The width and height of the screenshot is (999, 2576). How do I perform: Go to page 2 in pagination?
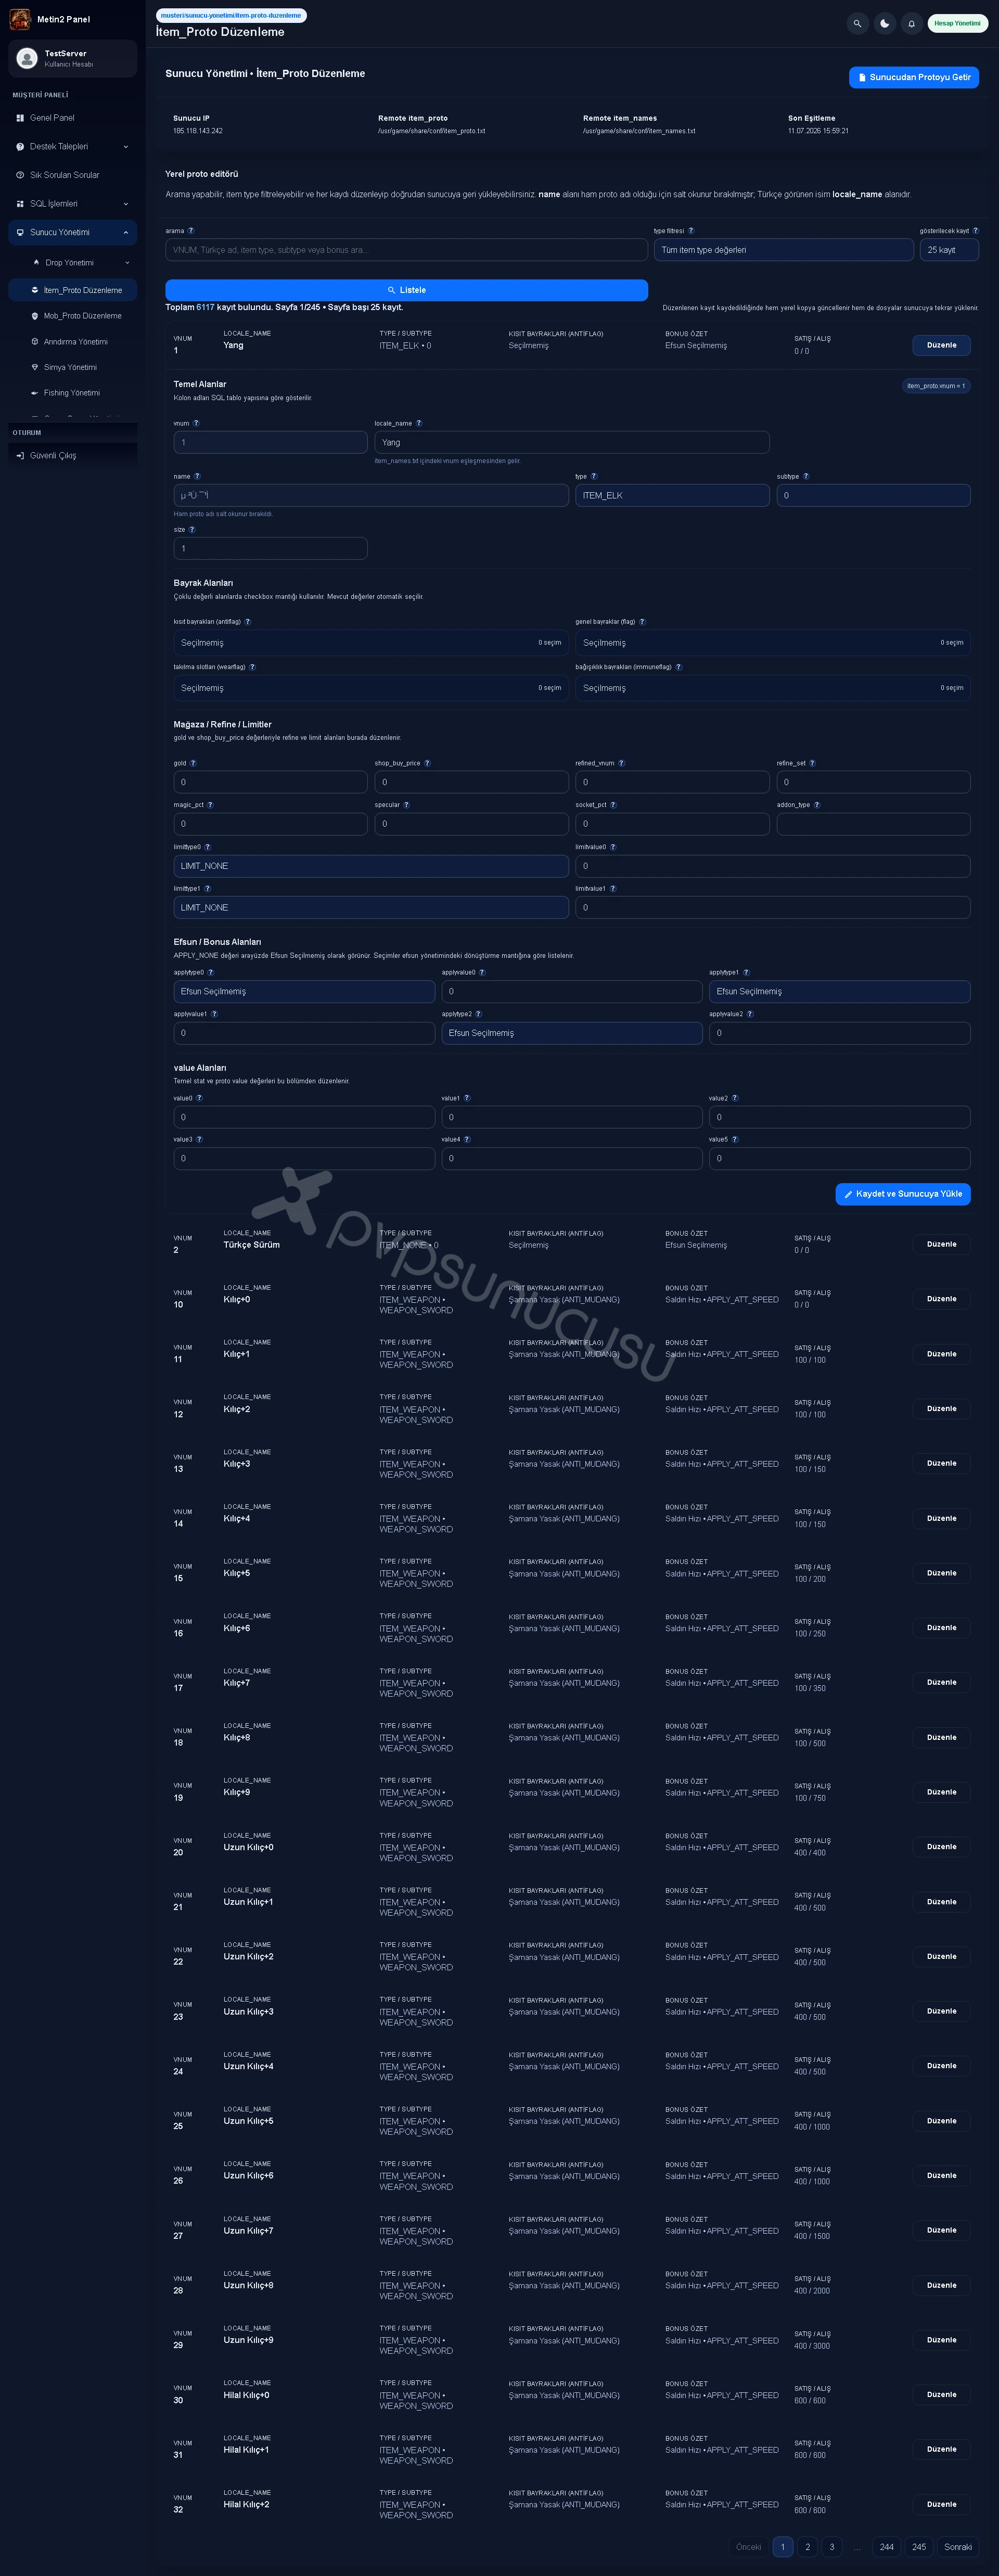pyautogui.click(x=807, y=2547)
